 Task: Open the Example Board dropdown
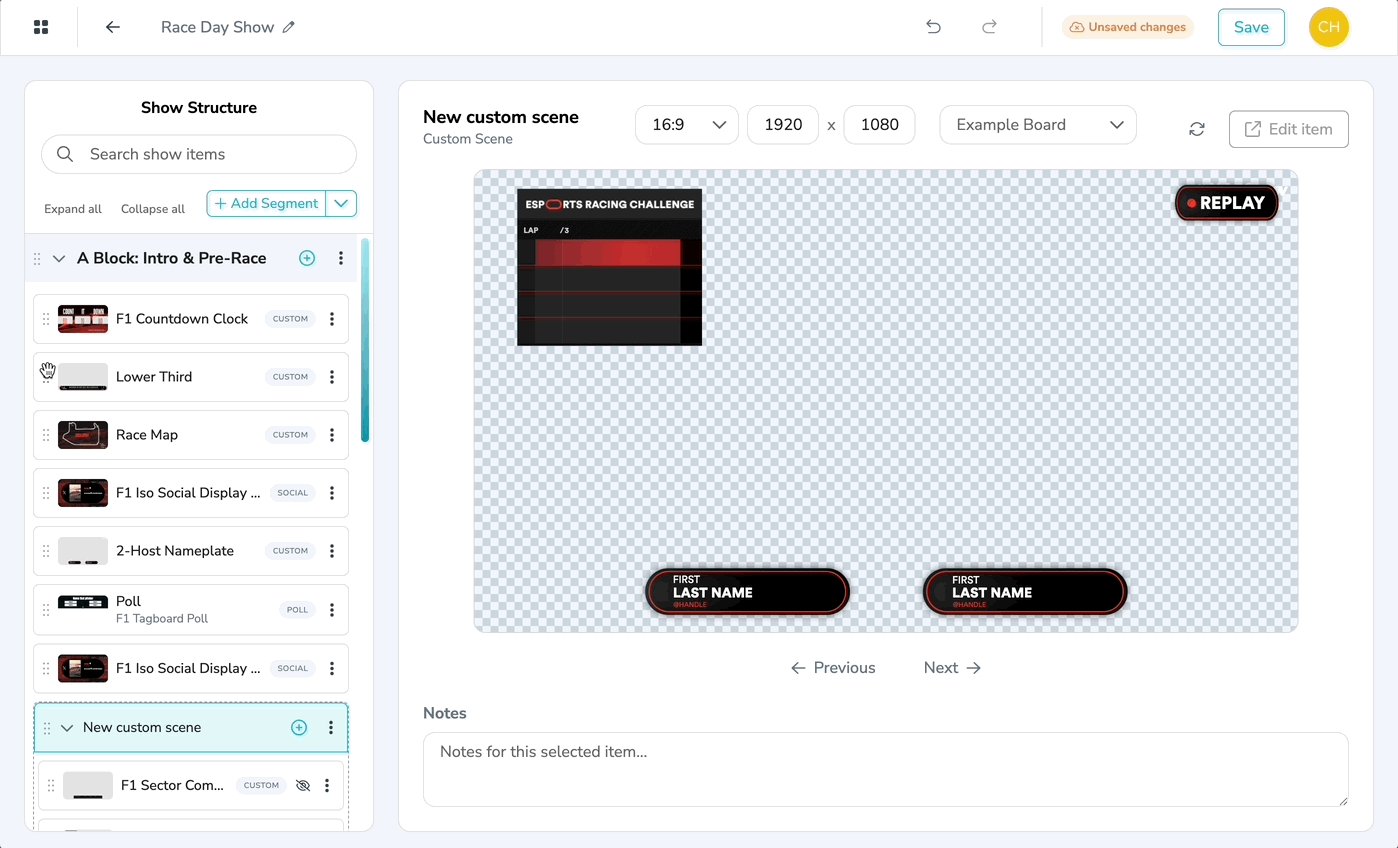(x=1038, y=125)
